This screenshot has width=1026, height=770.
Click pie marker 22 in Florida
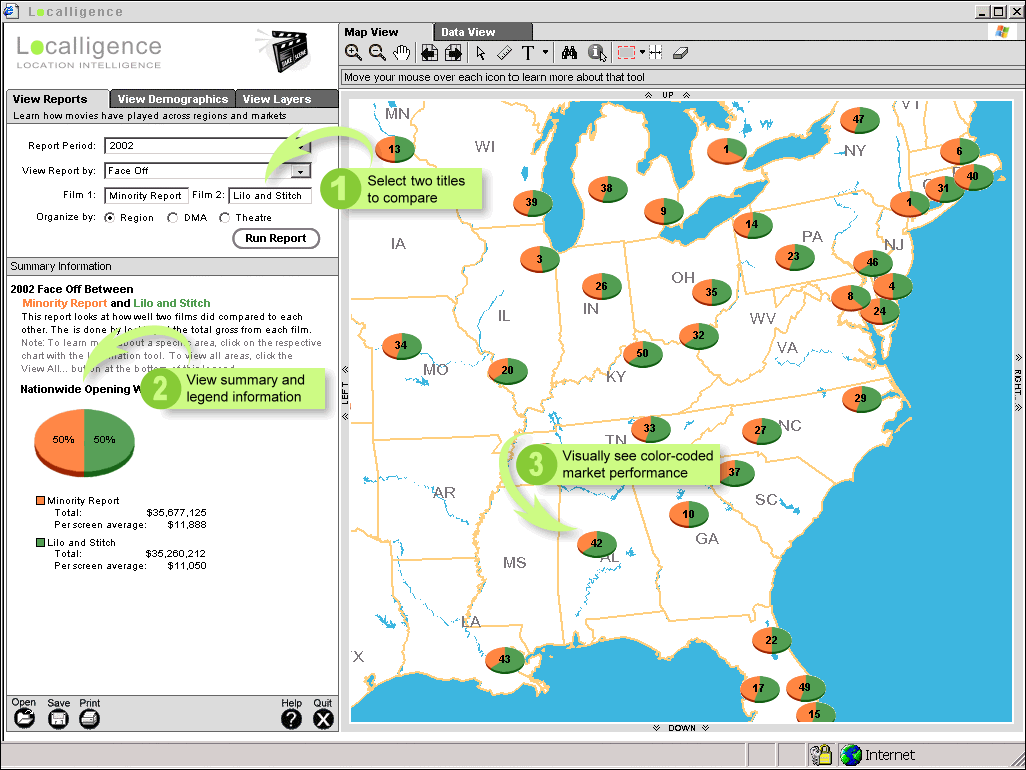click(771, 640)
